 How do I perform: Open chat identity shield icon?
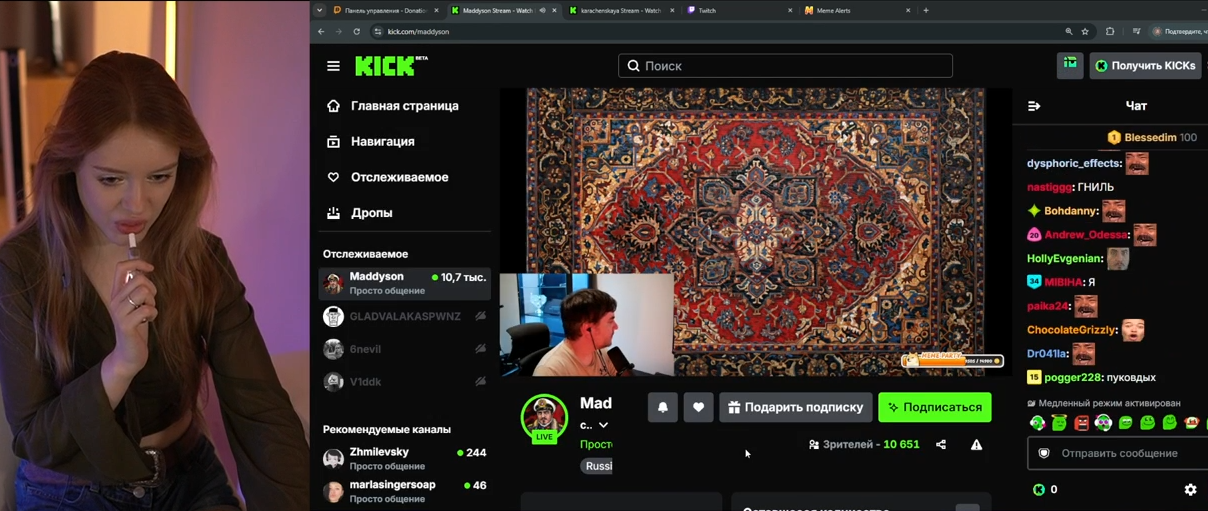coord(1044,453)
